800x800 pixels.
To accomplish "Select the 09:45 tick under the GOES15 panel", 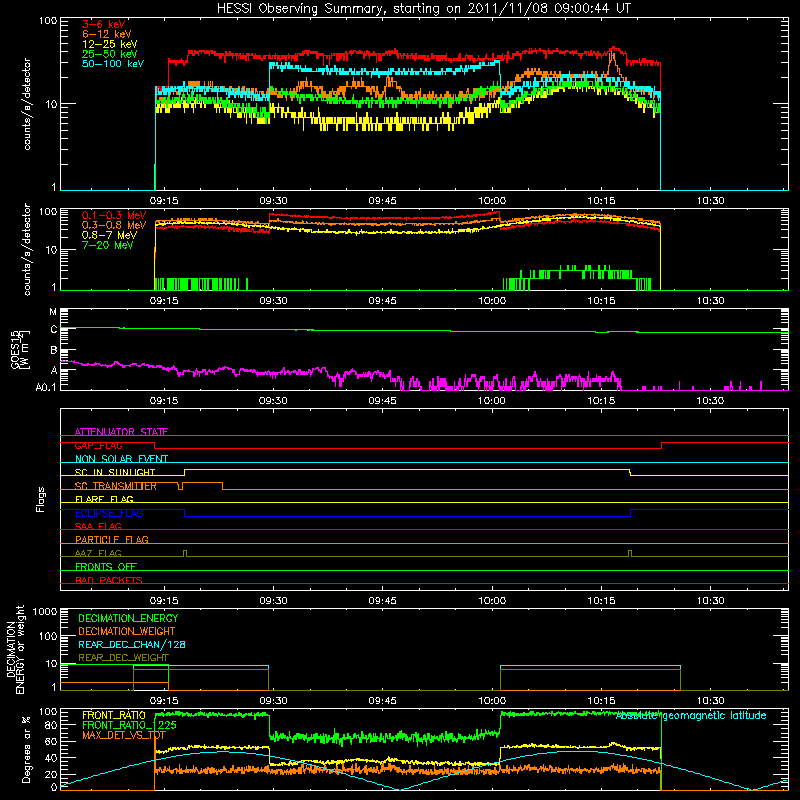I will [x=382, y=401].
